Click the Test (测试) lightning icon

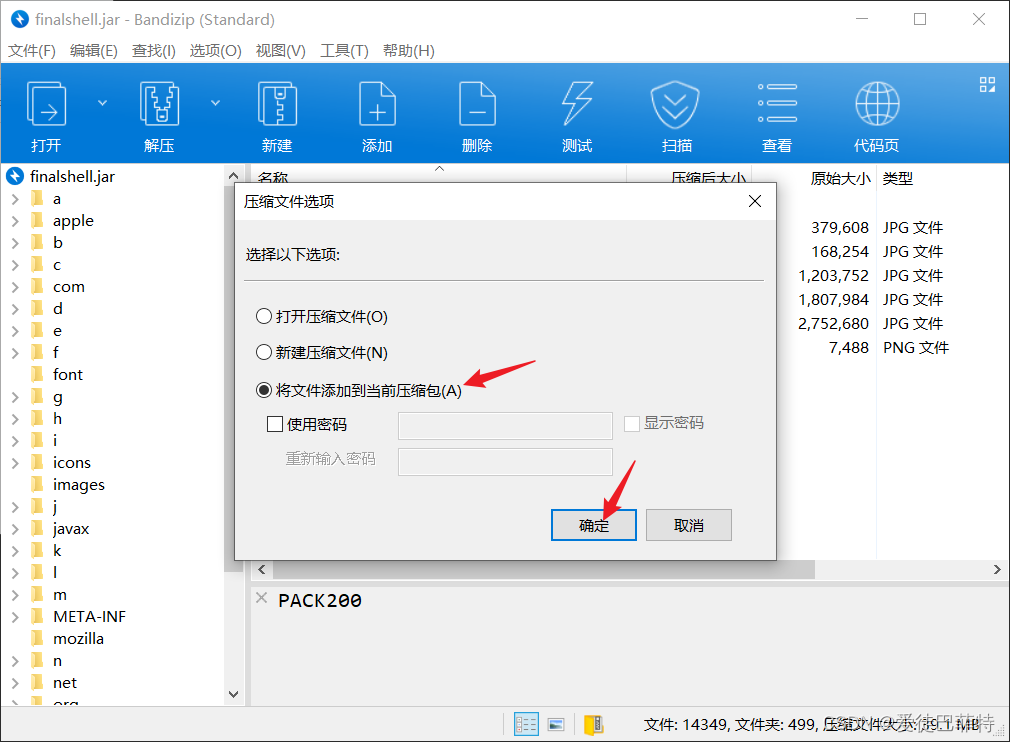click(576, 104)
